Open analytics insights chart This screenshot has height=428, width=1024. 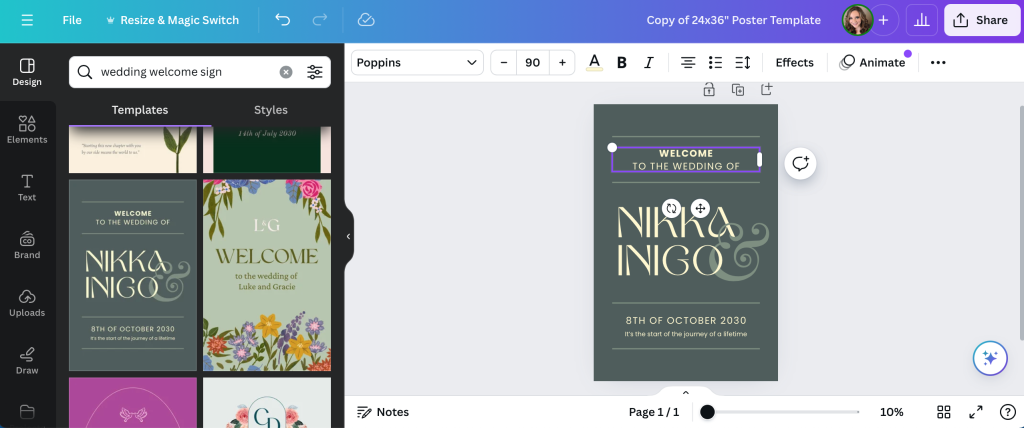coord(921,20)
